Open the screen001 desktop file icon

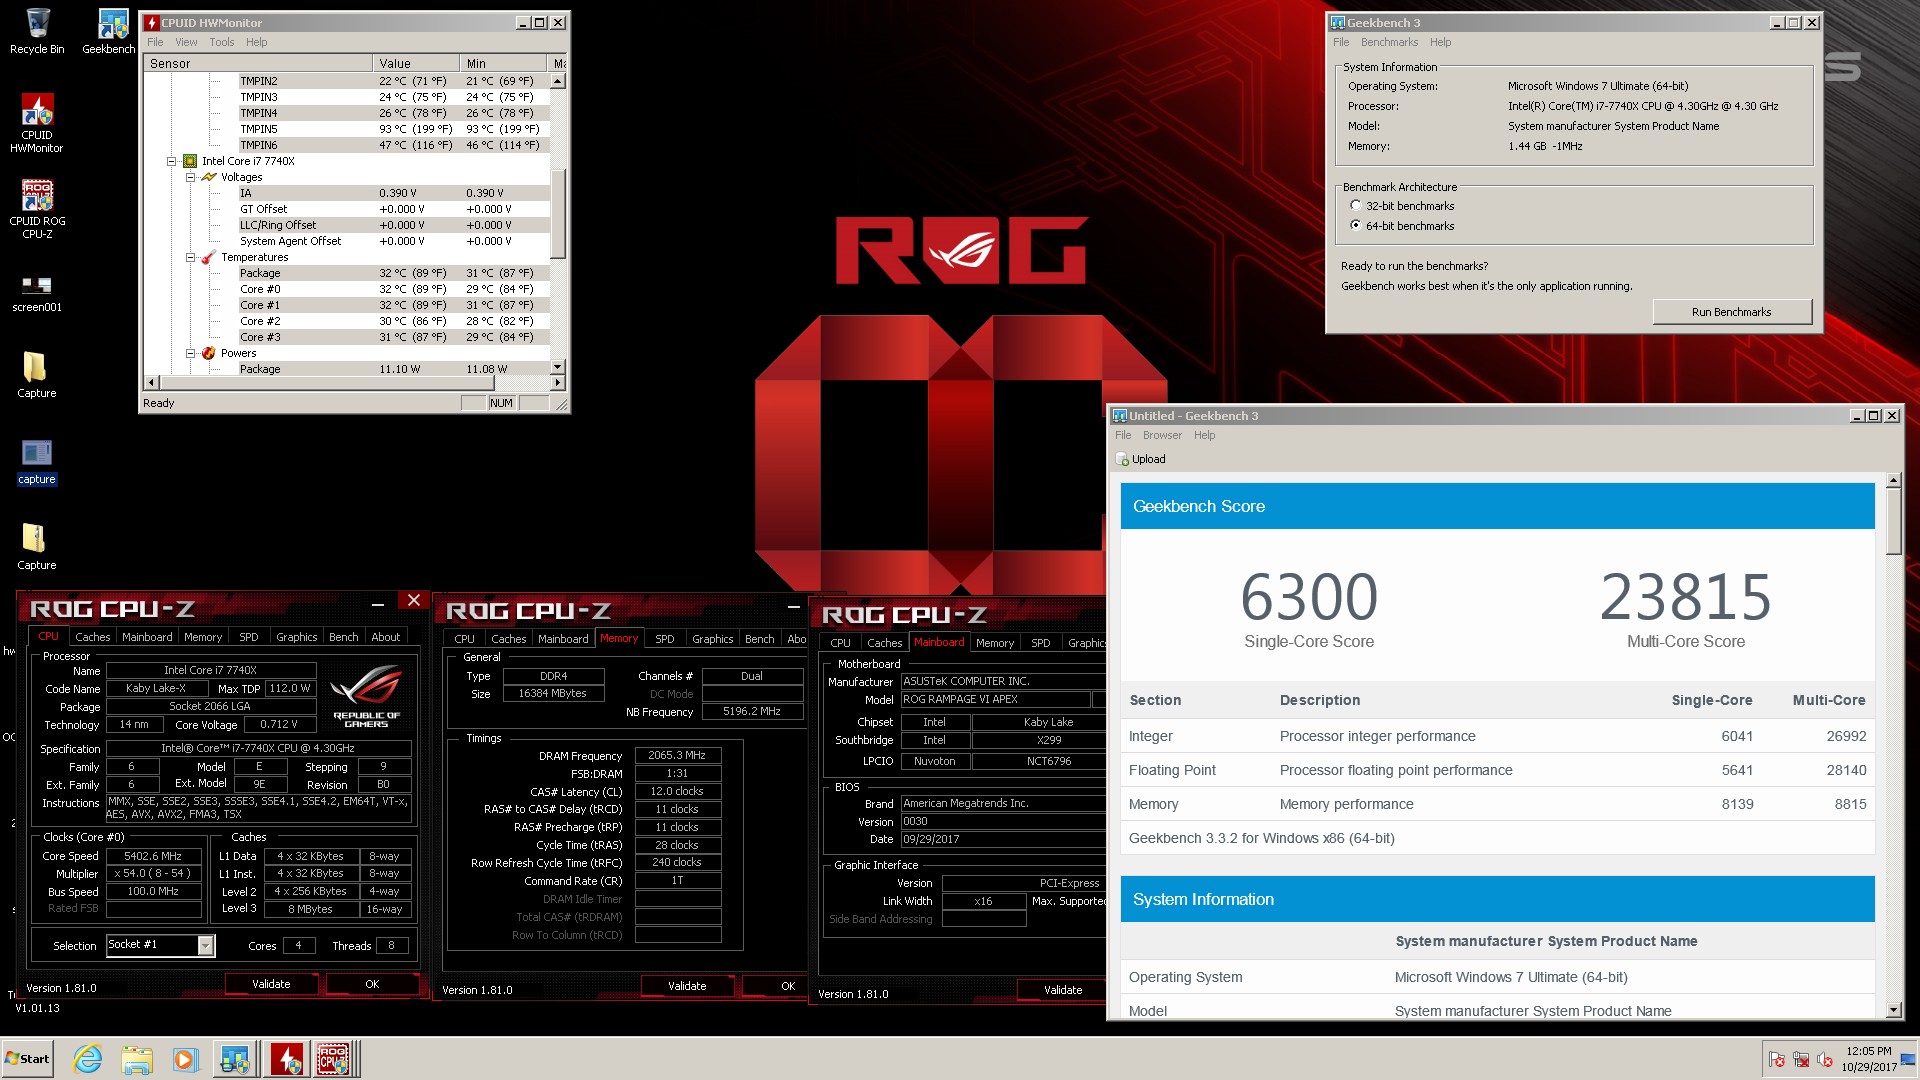pyautogui.click(x=37, y=284)
